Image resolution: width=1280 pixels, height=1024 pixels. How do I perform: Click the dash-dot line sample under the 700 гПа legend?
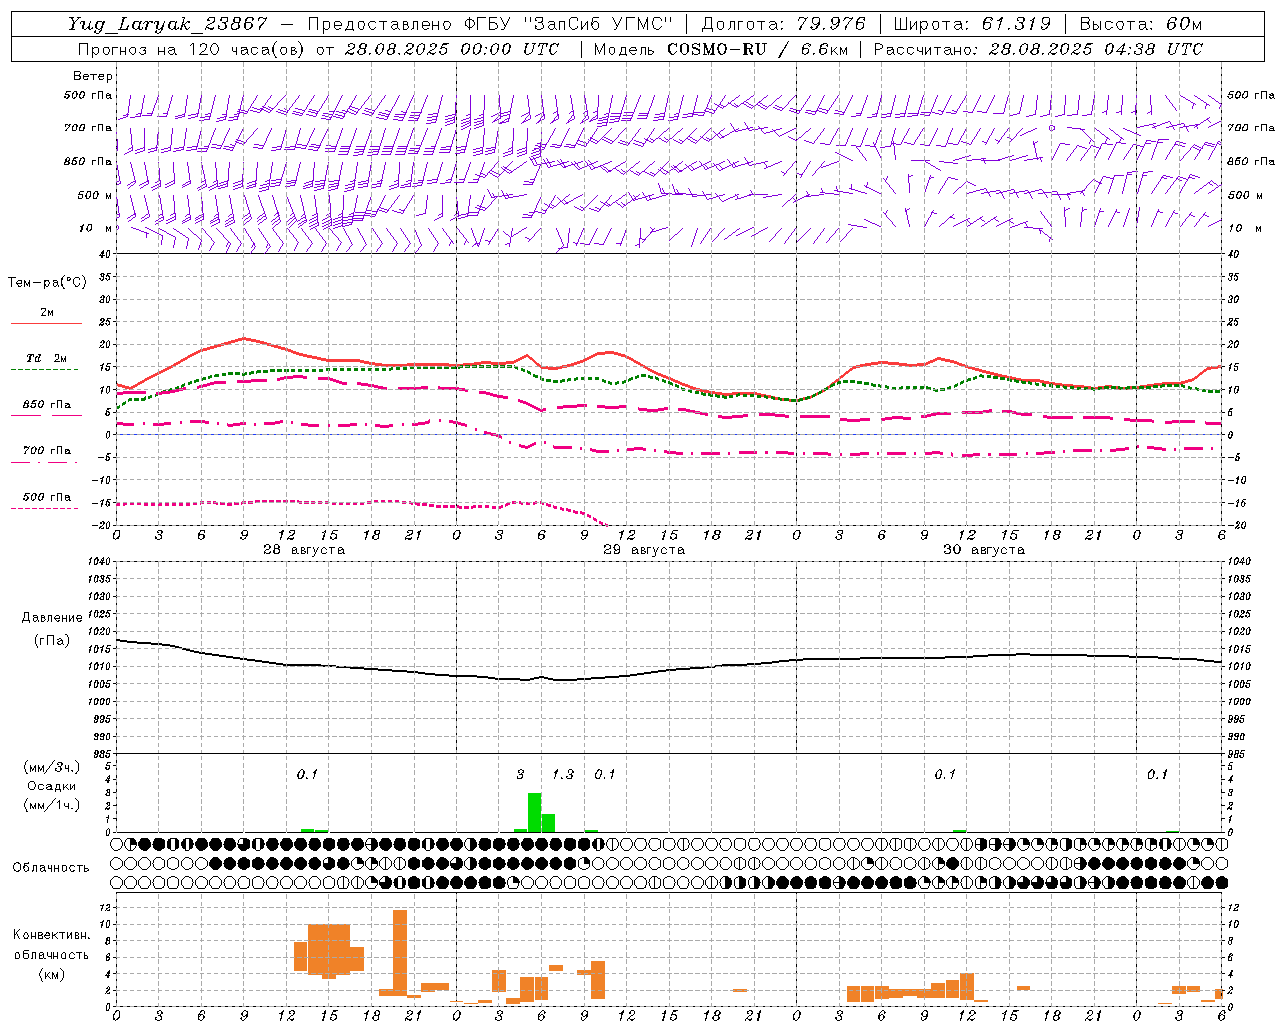(46, 462)
